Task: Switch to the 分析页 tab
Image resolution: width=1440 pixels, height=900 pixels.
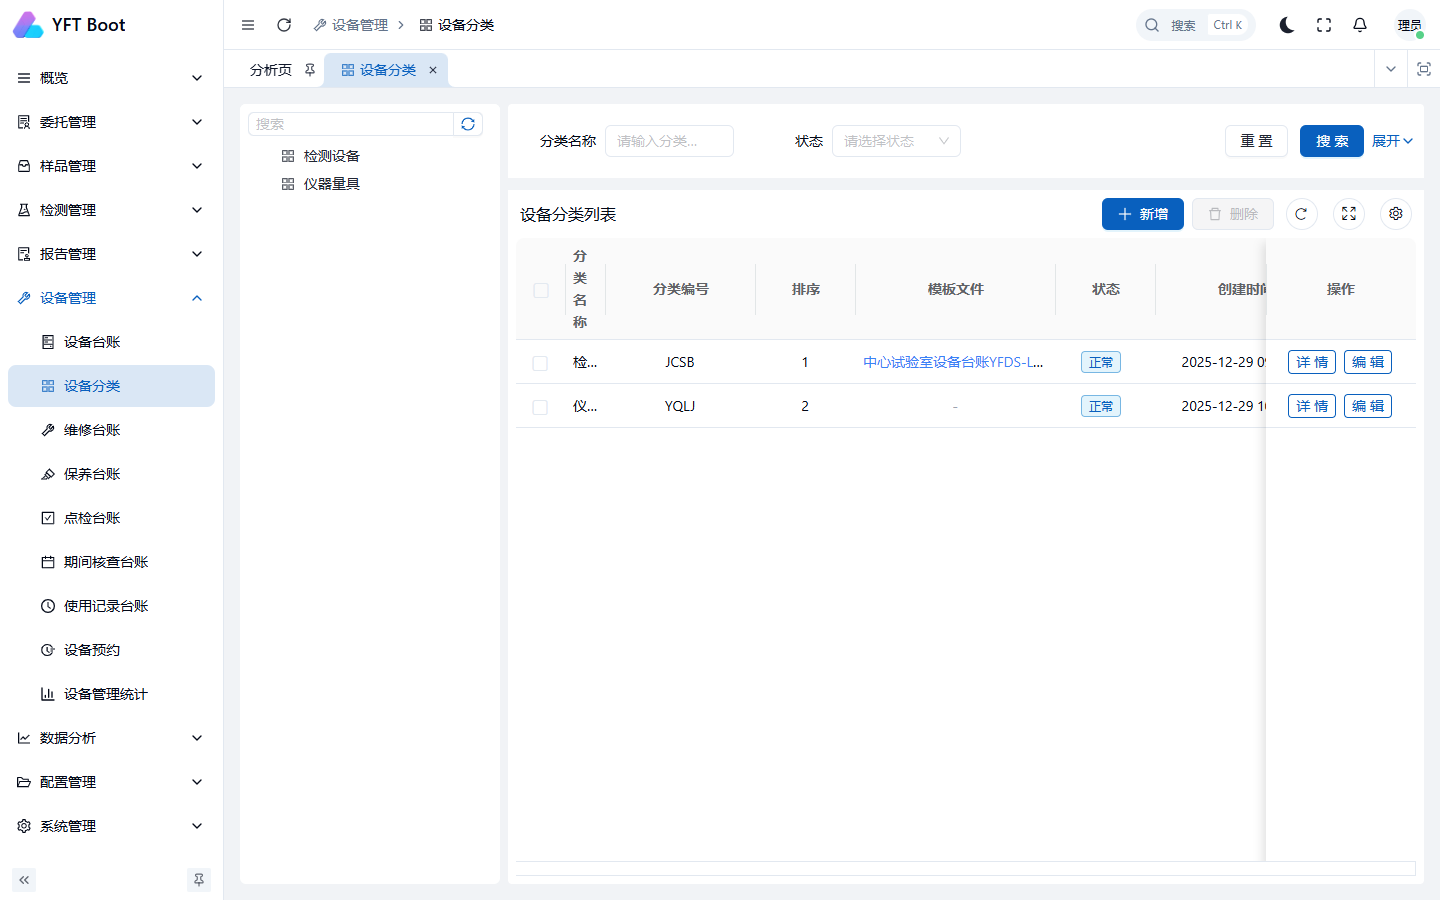Action: tap(271, 70)
